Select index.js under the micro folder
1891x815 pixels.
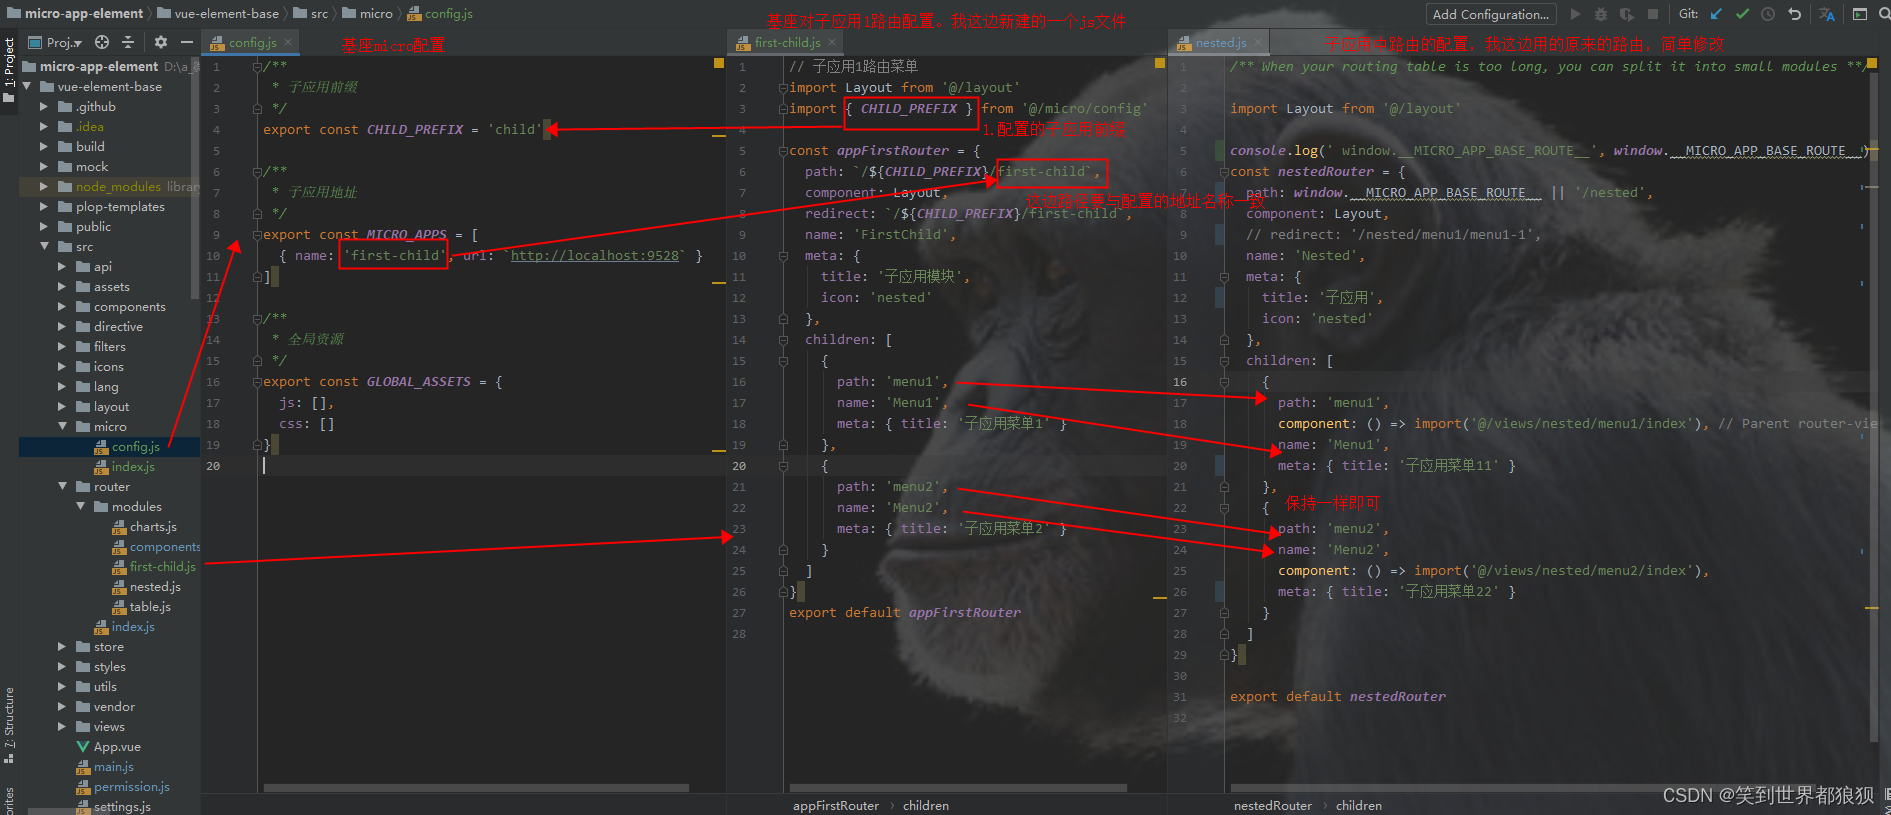tap(124, 467)
